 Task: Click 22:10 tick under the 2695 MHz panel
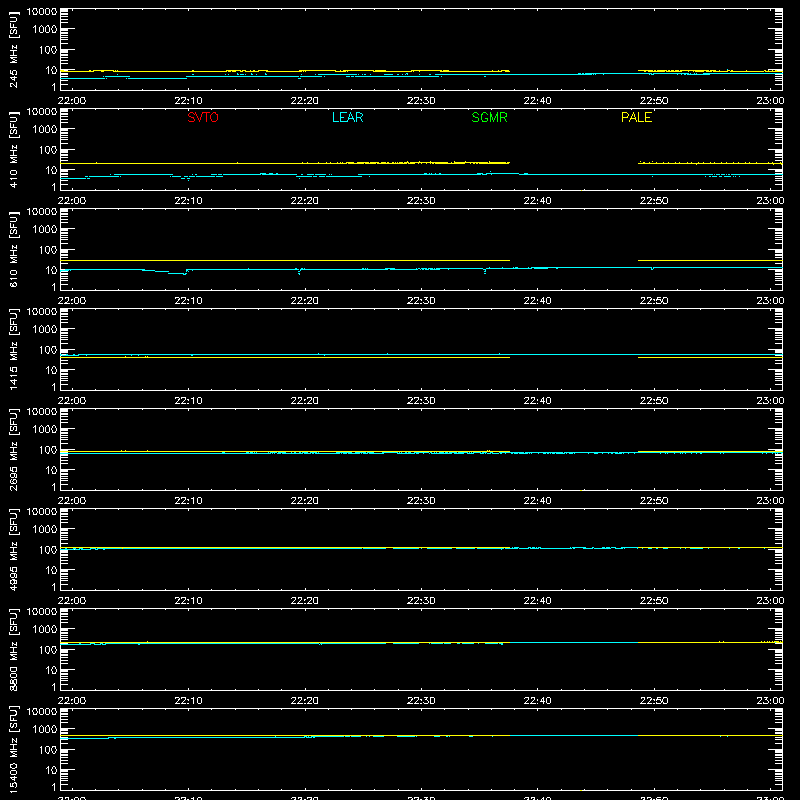[x=188, y=501]
